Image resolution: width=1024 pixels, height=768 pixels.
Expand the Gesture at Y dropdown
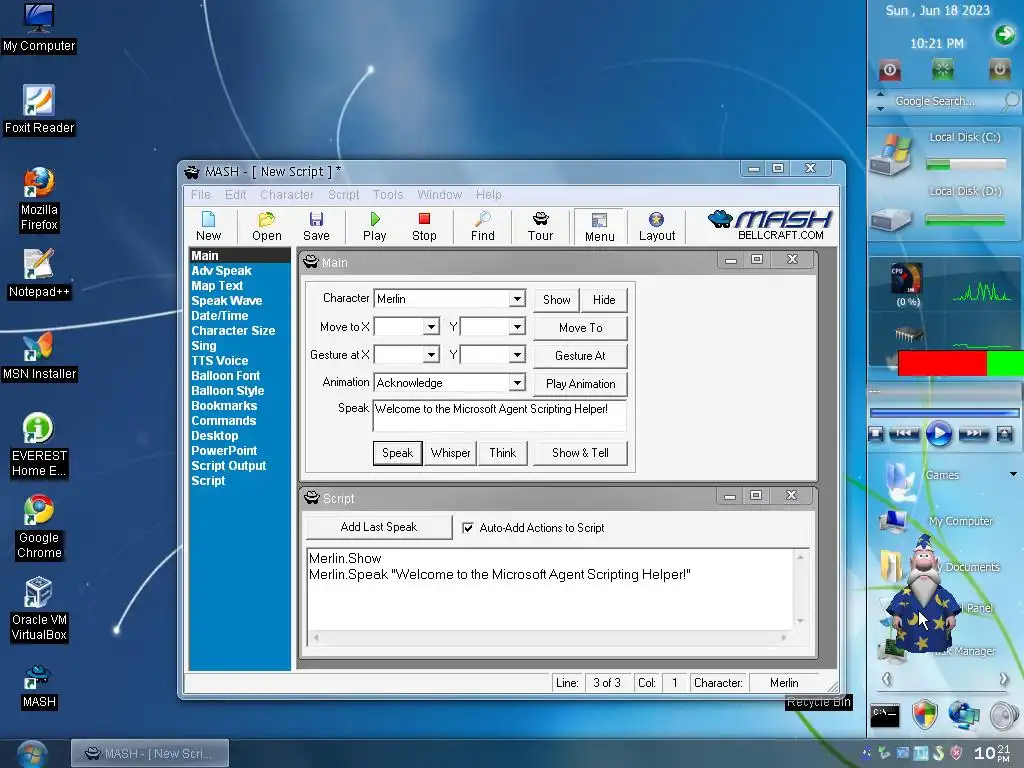517,355
